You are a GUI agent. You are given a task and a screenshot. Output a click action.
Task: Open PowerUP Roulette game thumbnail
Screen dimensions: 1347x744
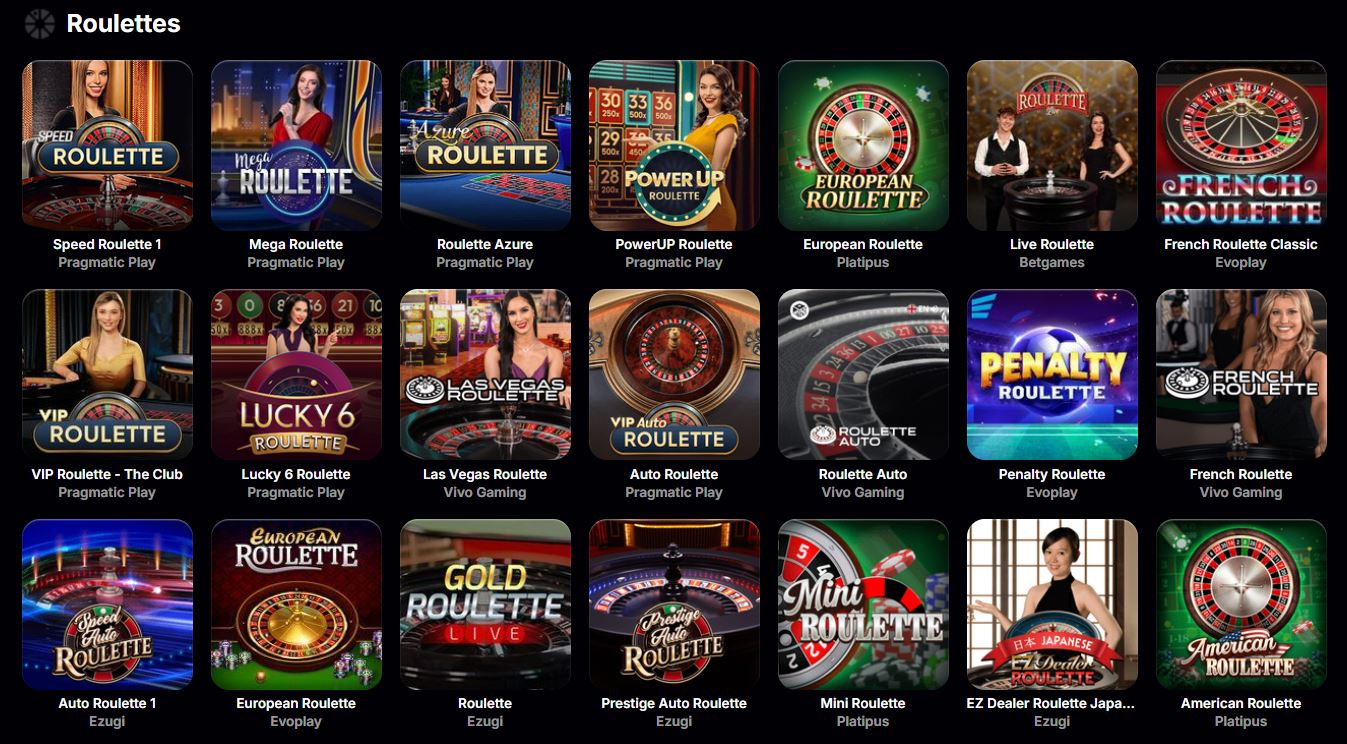coord(674,146)
